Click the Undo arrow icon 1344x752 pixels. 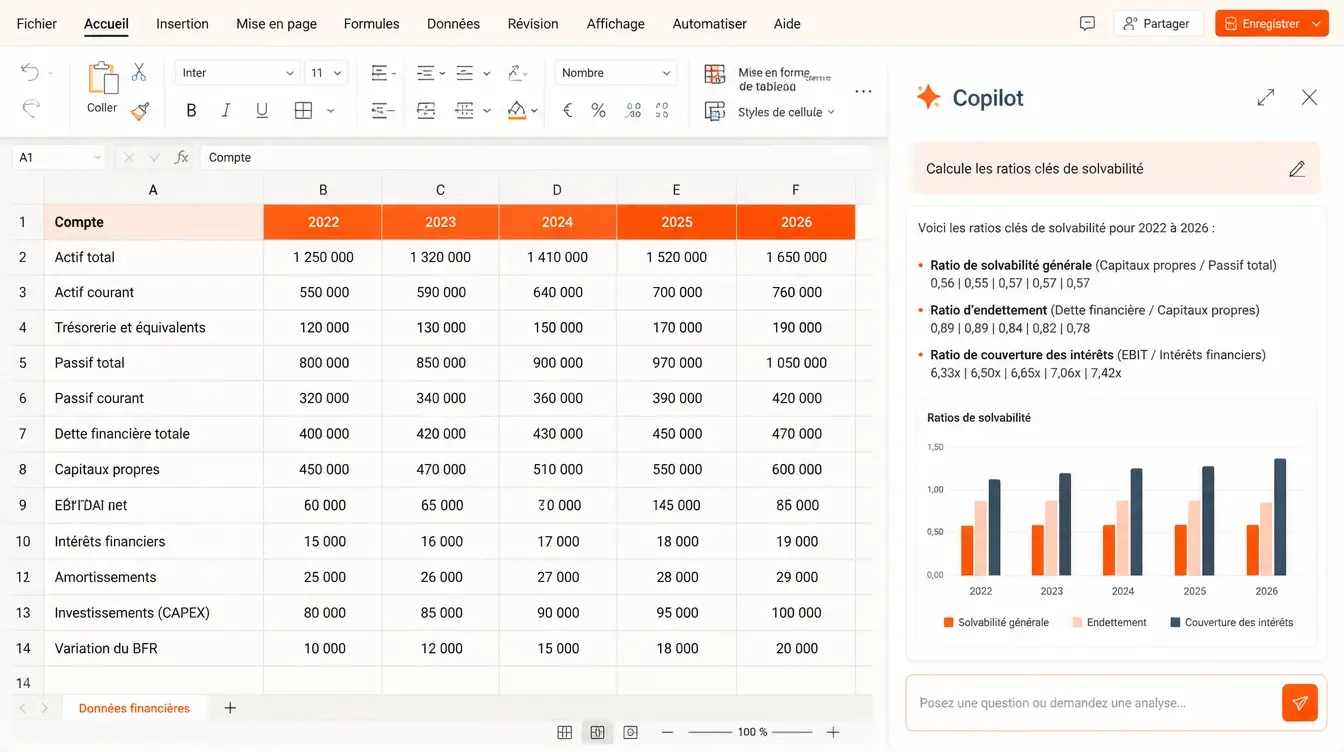30,72
